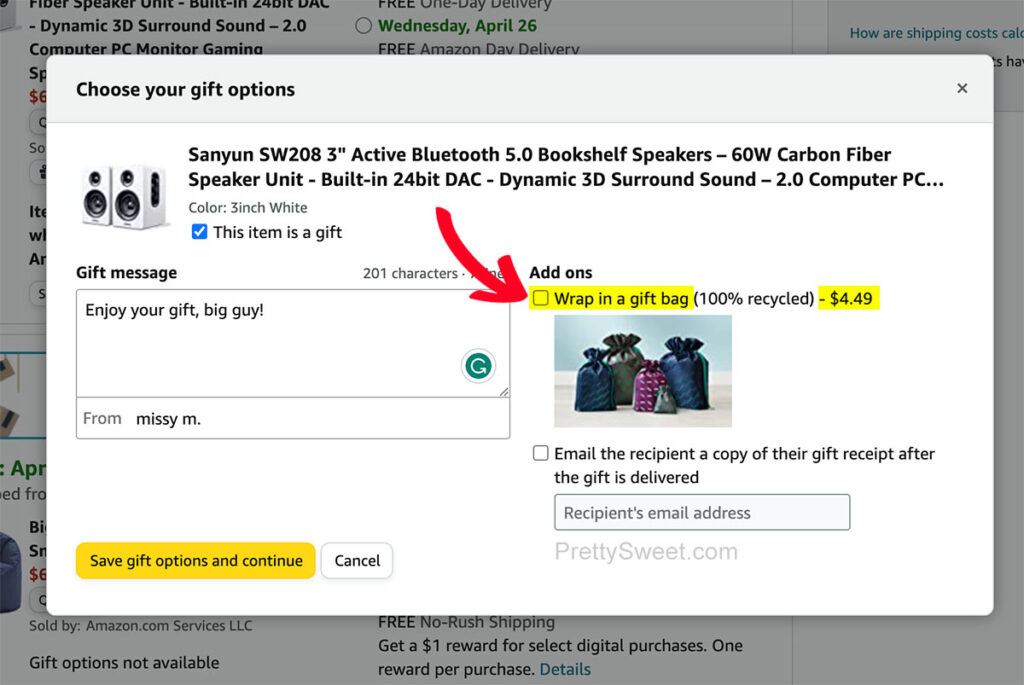Click the From name field 'missy m.'
The width and height of the screenshot is (1024, 685).
(293, 418)
